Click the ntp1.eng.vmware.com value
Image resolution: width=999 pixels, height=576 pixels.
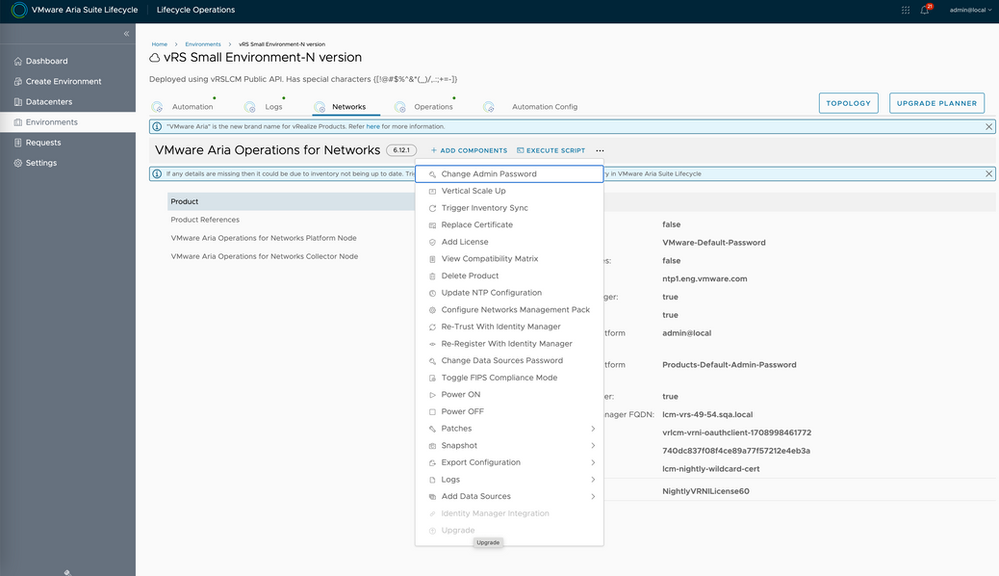(705, 279)
